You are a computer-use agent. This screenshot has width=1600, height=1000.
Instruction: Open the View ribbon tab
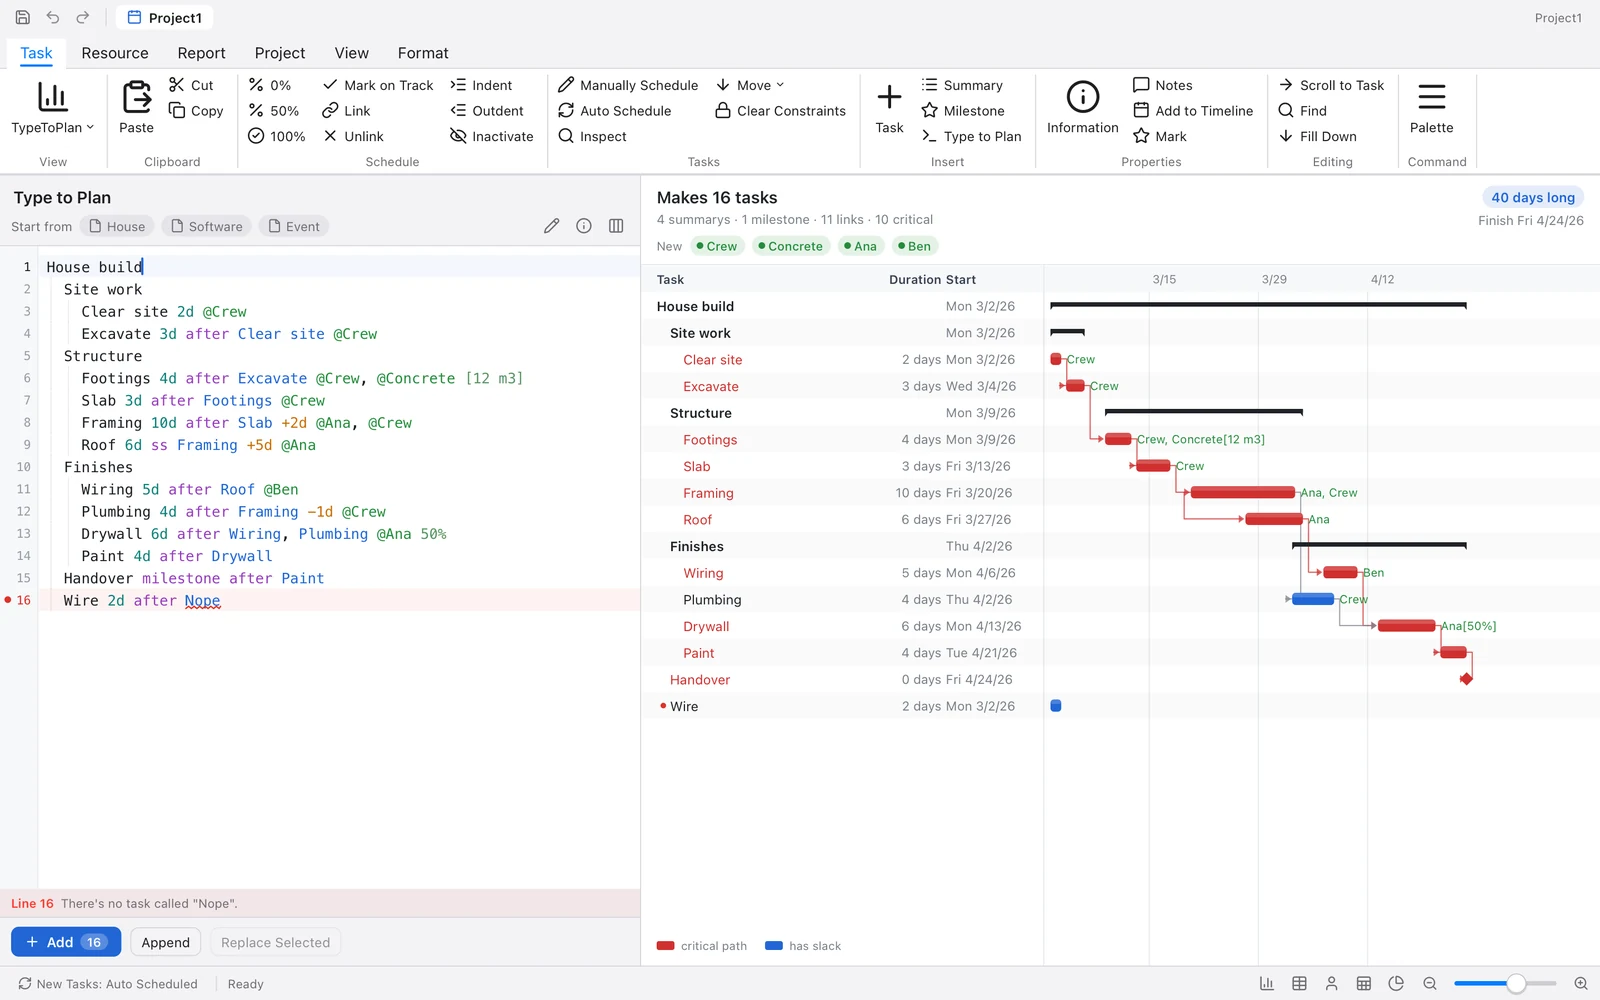(x=352, y=53)
